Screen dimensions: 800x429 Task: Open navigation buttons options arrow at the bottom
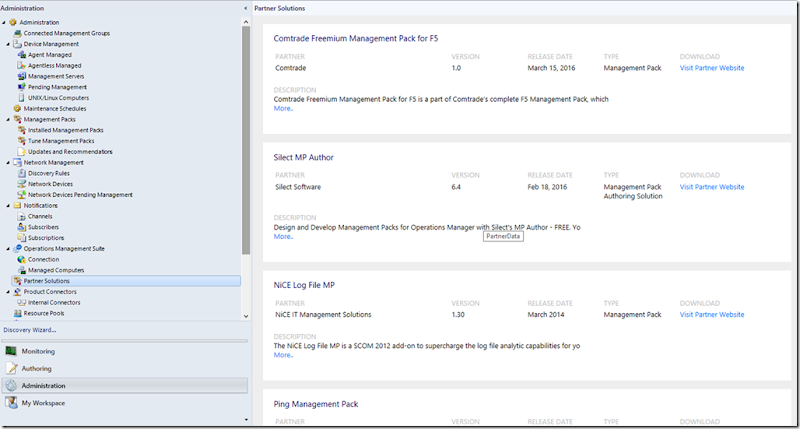(246, 420)
